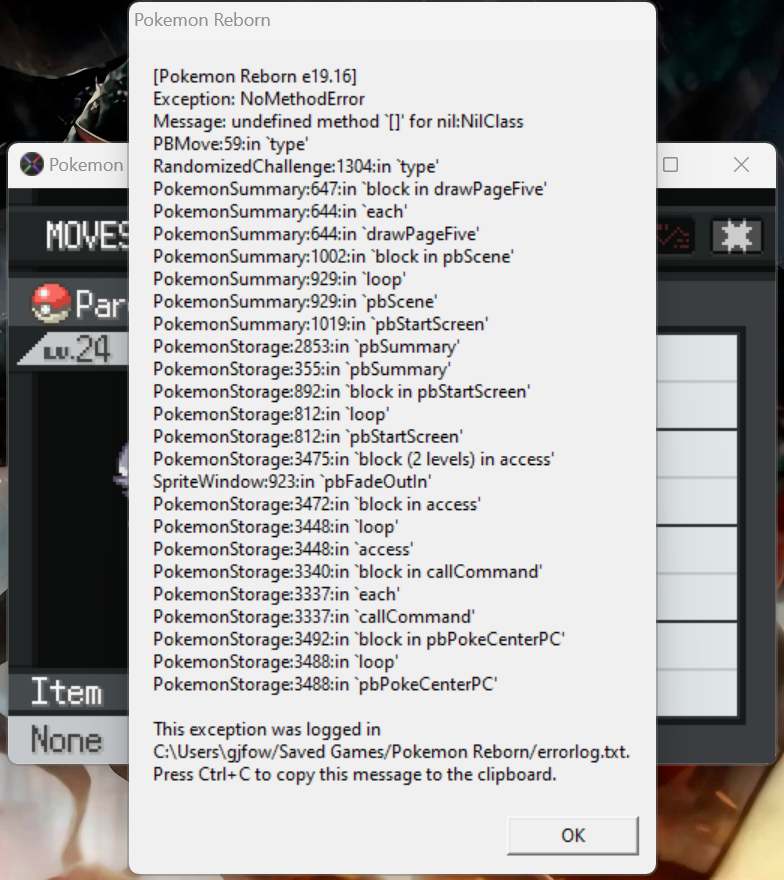Click the error dialog title Pokemon Reborn
Screen dimensions: 784x880
click(x=202, y=20)
